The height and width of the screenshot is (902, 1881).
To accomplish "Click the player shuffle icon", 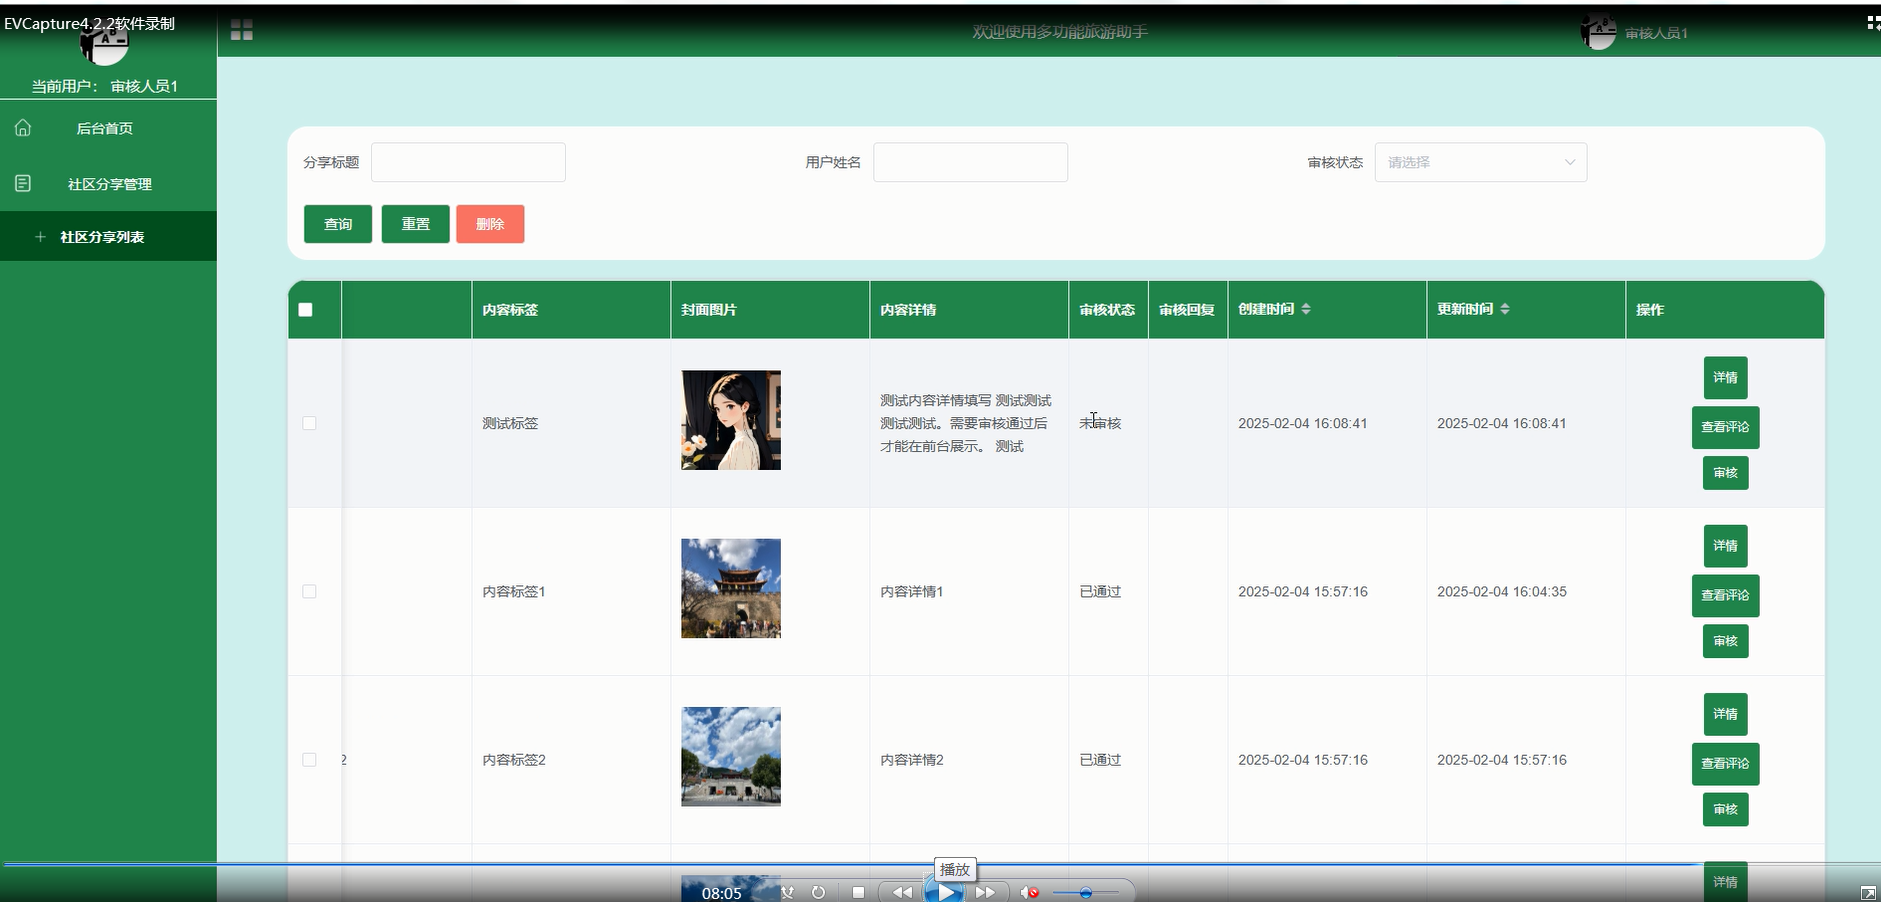I will 787,892.
